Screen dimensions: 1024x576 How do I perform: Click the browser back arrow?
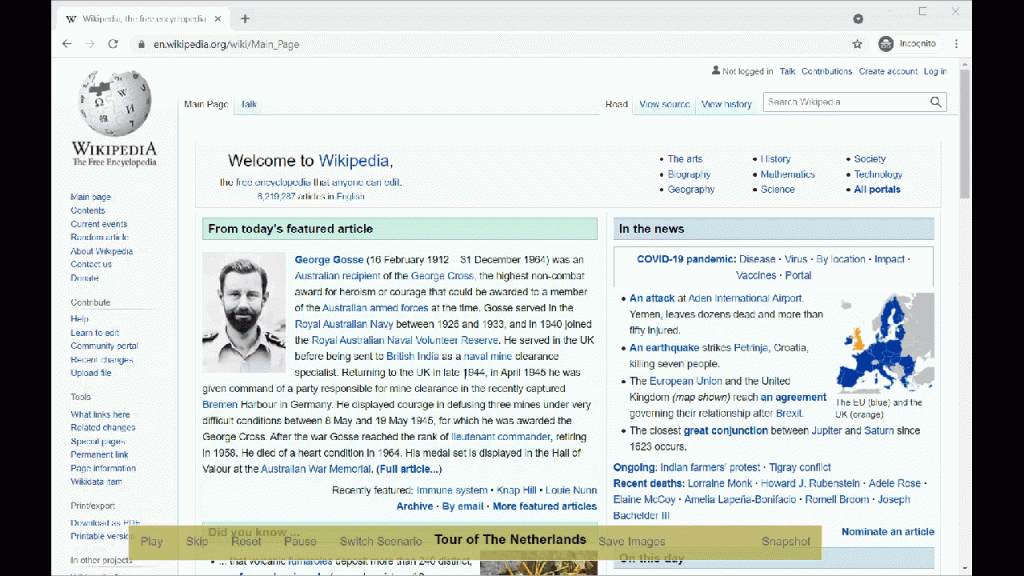click(67, 44)
